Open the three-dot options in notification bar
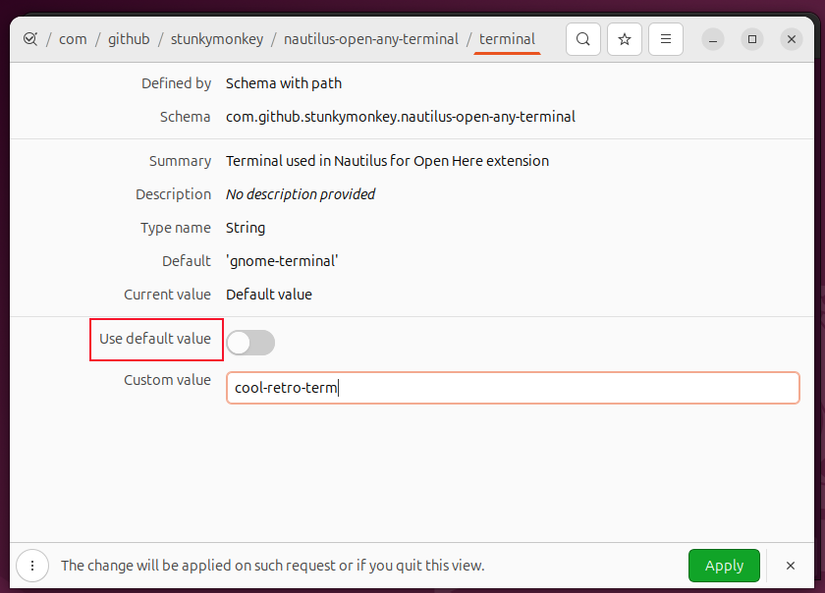 click(x=32, y=565)
